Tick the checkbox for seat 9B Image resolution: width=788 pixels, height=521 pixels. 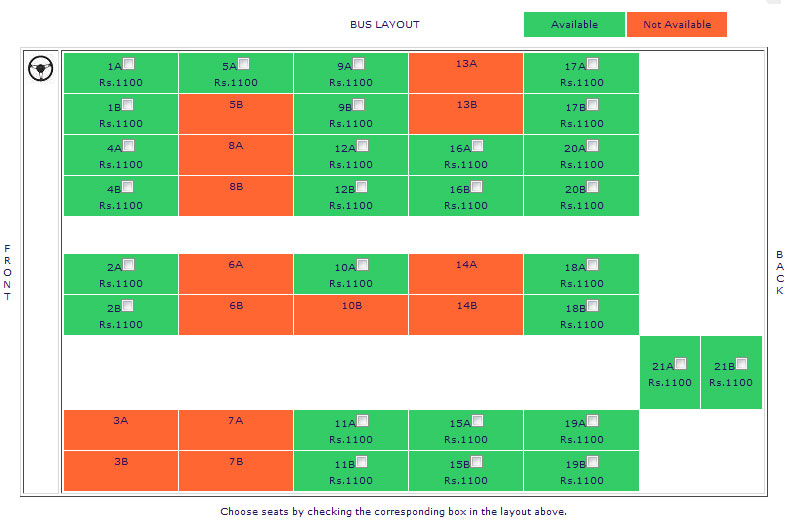(x=359, y=105)
